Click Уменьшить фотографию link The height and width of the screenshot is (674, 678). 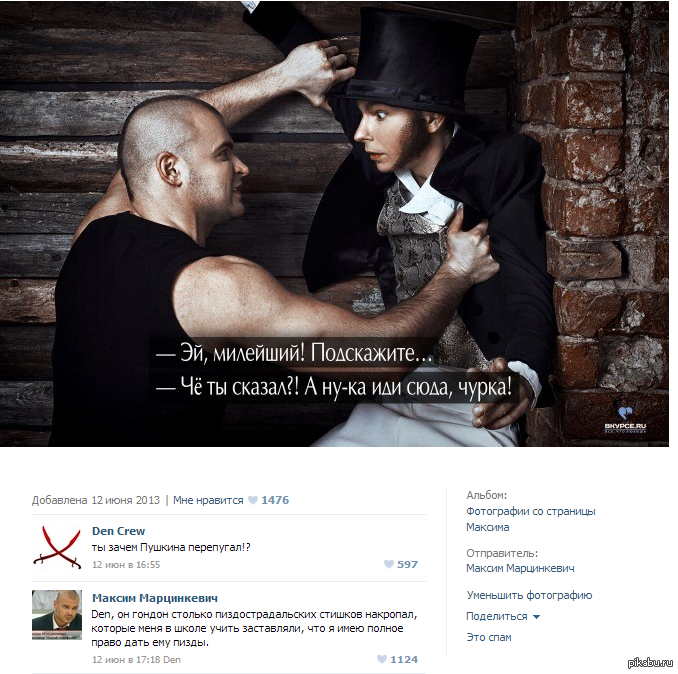tap(529, 595)
